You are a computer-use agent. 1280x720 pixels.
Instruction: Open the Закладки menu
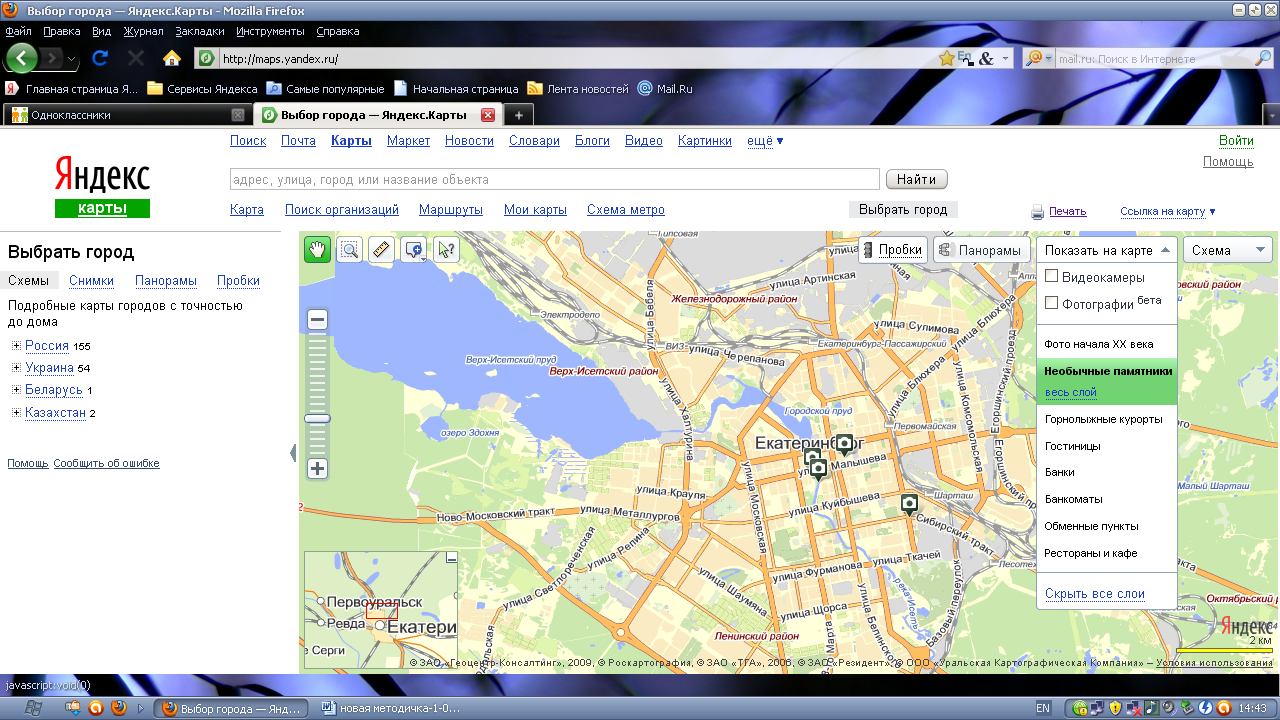point(200,31)
